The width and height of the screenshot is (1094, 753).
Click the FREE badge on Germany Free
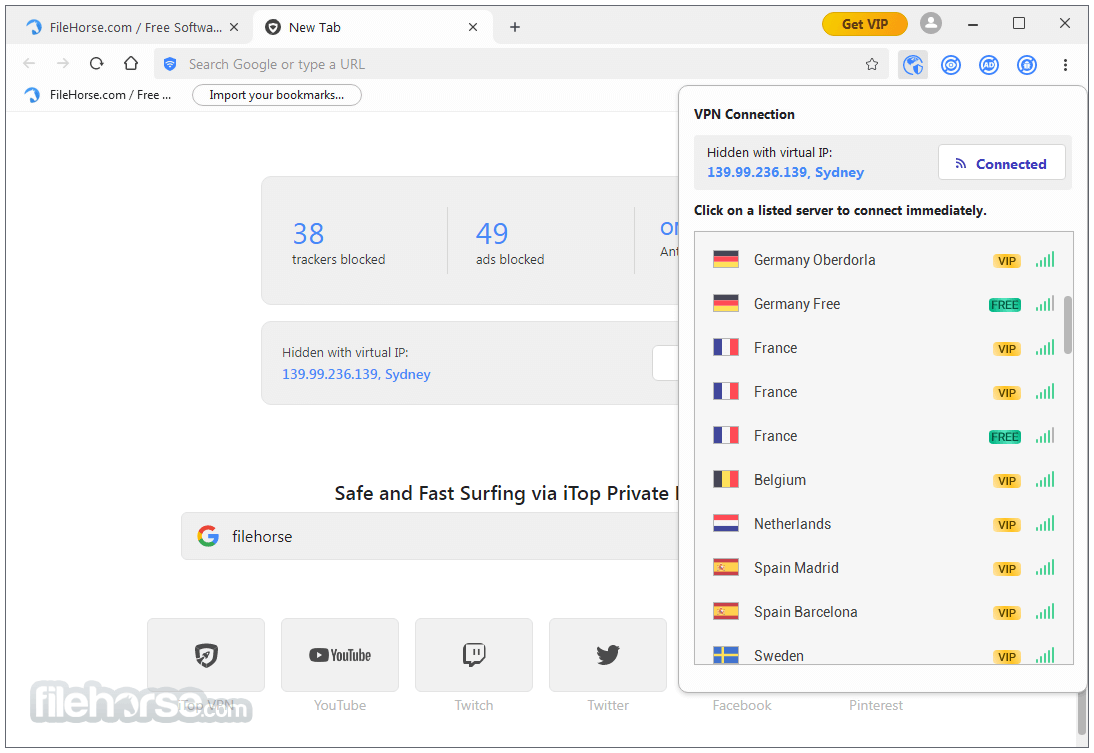1005,305
